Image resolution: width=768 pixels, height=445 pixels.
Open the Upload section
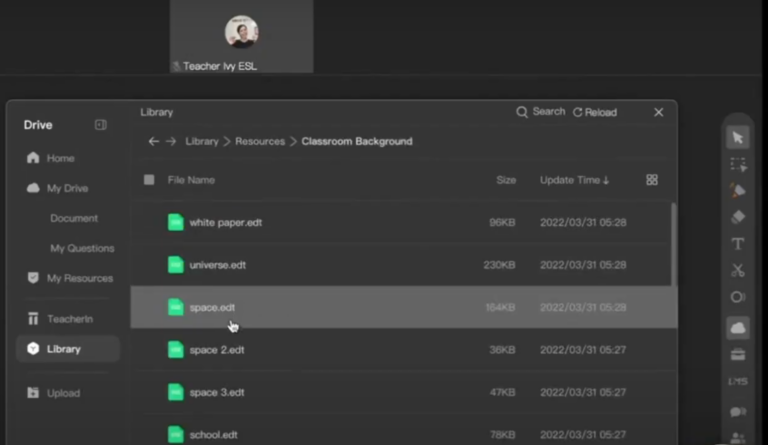click(x=63, y=393)
